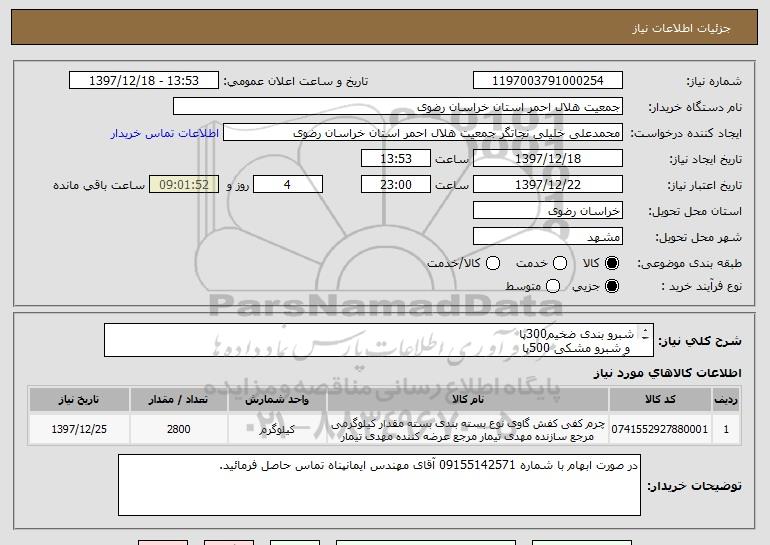Click the unit cell کیلوگرم

(277, 429)
